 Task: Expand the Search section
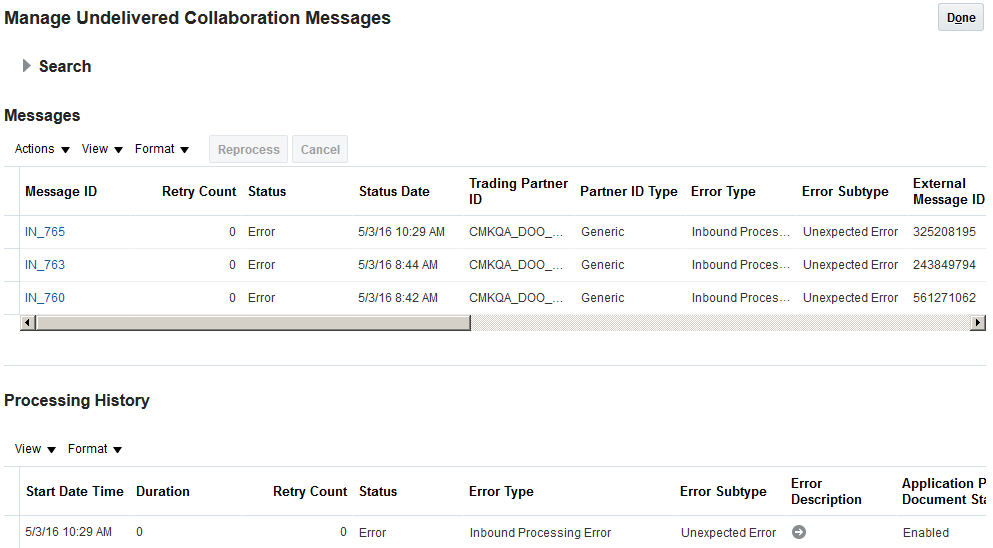[27, 66]
